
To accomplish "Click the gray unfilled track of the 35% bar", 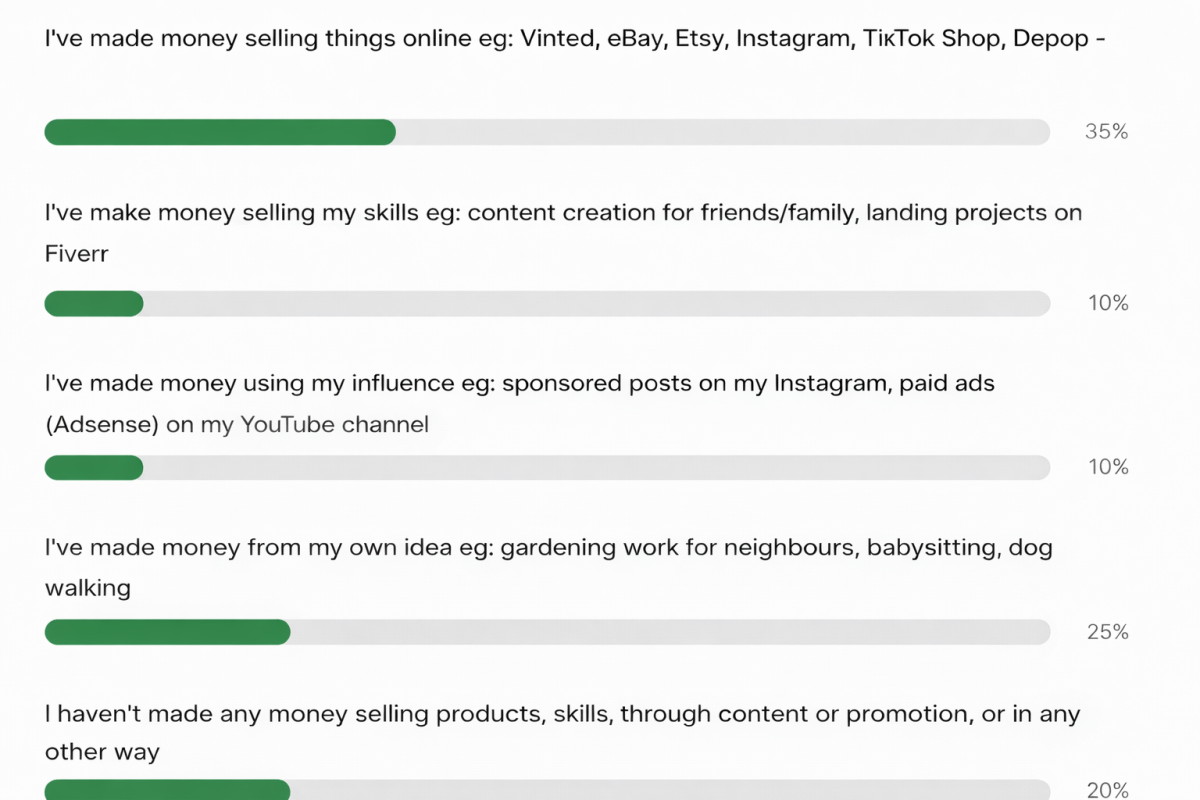I will pyautogui.click(x=722, y=132).
